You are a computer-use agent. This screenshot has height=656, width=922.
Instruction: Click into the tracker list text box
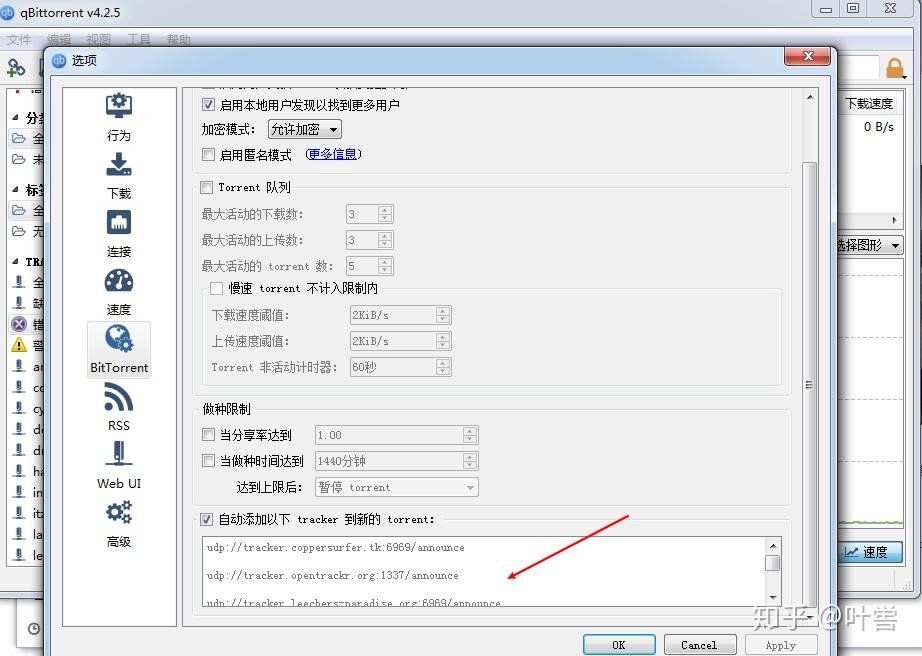(483, 571)
